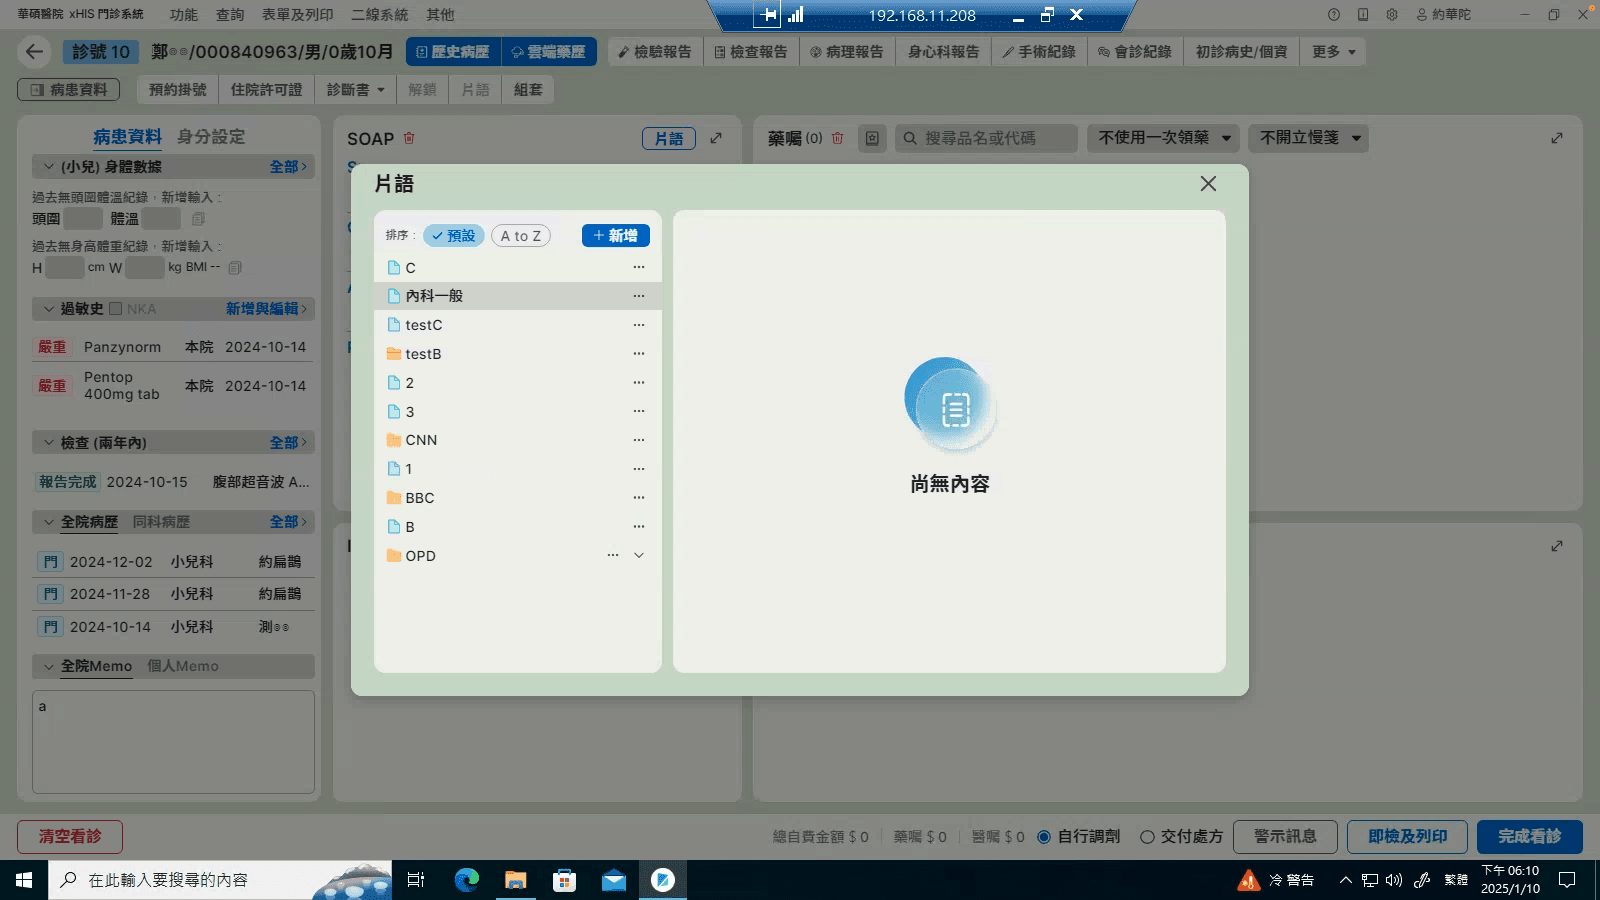Click the 完成看診 button
The height and width of the screenshot is (900, 1600).
coord(1530,837)
